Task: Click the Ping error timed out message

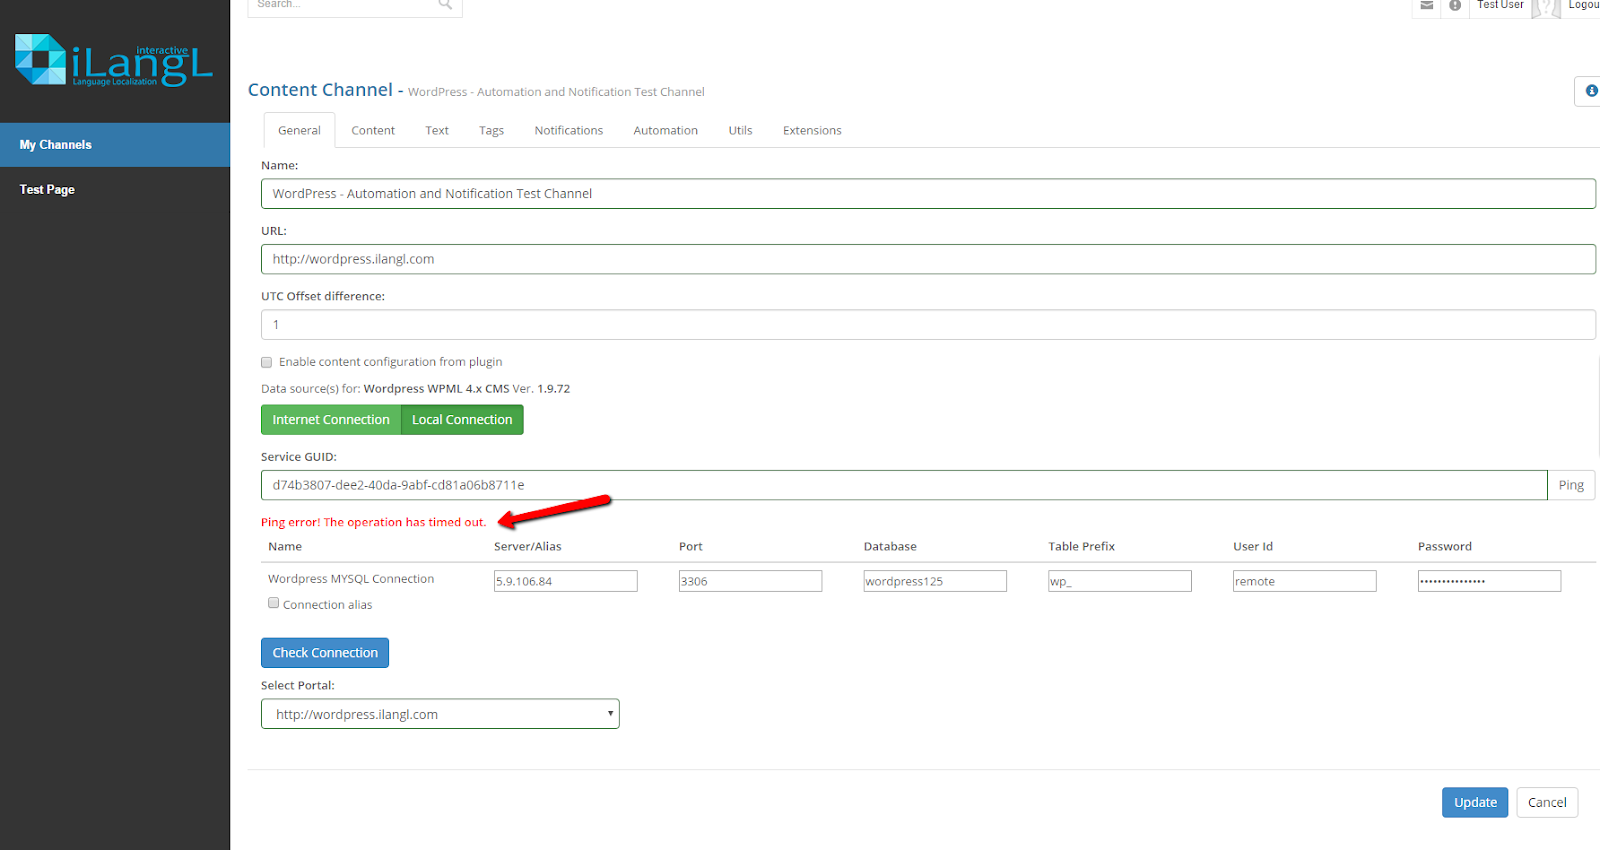Action: click(x=373, y=522)
